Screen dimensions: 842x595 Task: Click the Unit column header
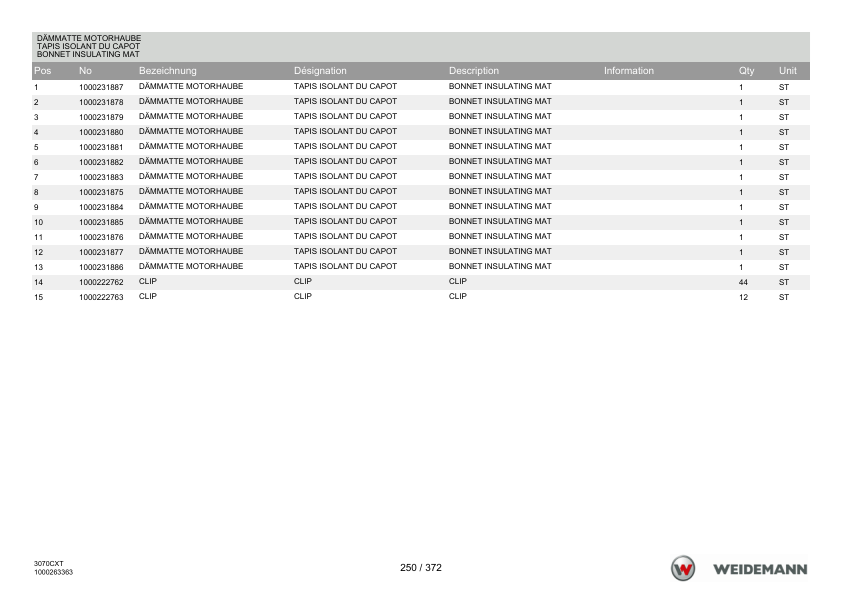788,70
